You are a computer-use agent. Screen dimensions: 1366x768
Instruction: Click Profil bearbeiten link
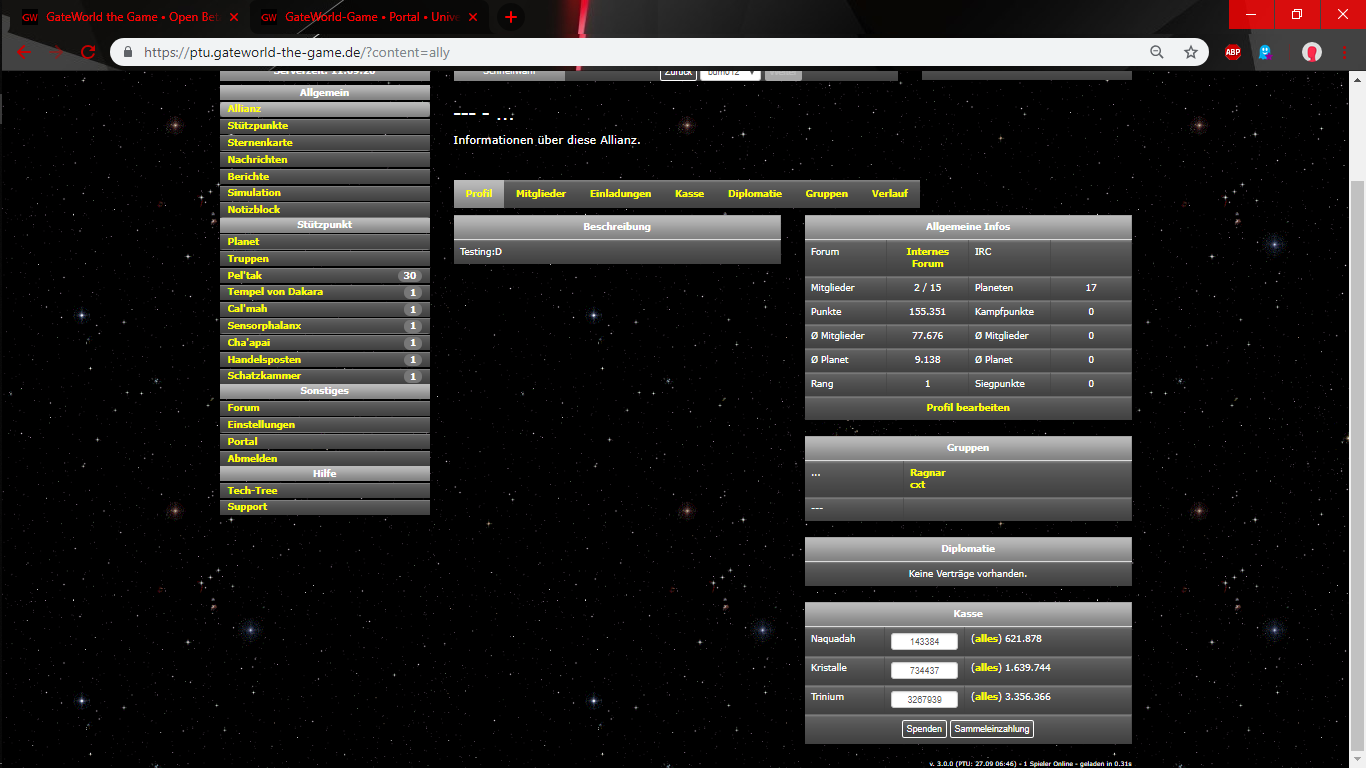point(967,408)
